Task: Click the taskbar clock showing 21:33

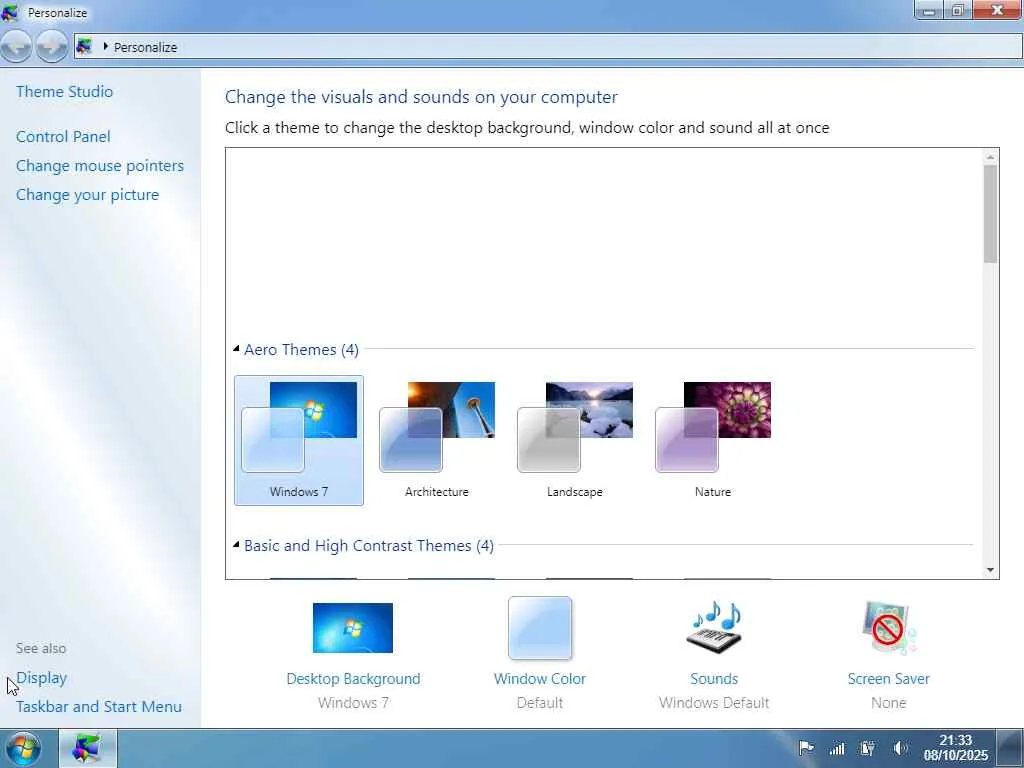Action: point(955,748)
